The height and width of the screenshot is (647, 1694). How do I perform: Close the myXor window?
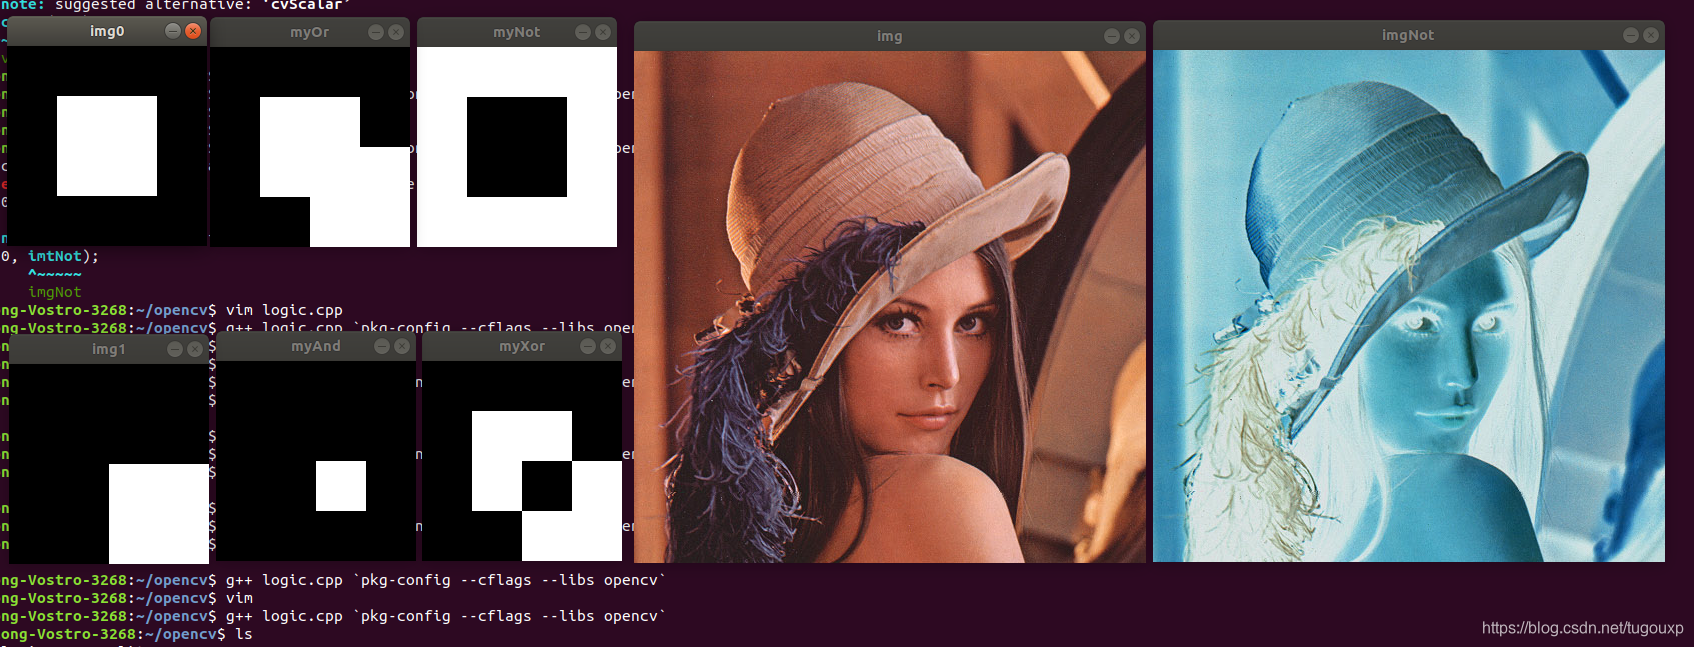pyautogui.click(x=608, y=346)
